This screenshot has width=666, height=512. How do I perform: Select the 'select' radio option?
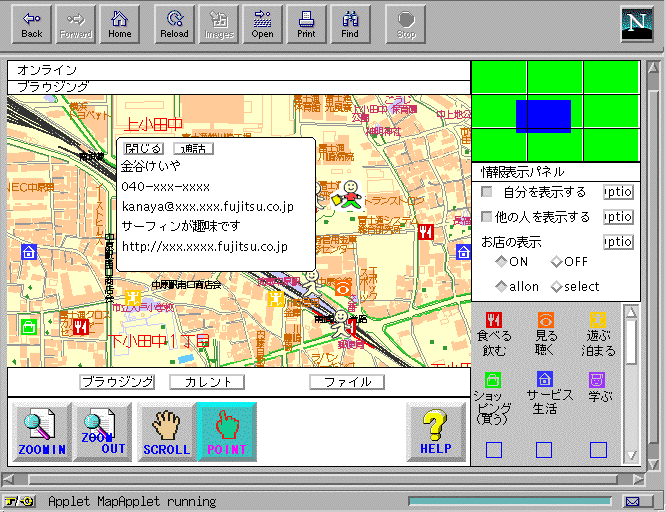click(556, 287)
